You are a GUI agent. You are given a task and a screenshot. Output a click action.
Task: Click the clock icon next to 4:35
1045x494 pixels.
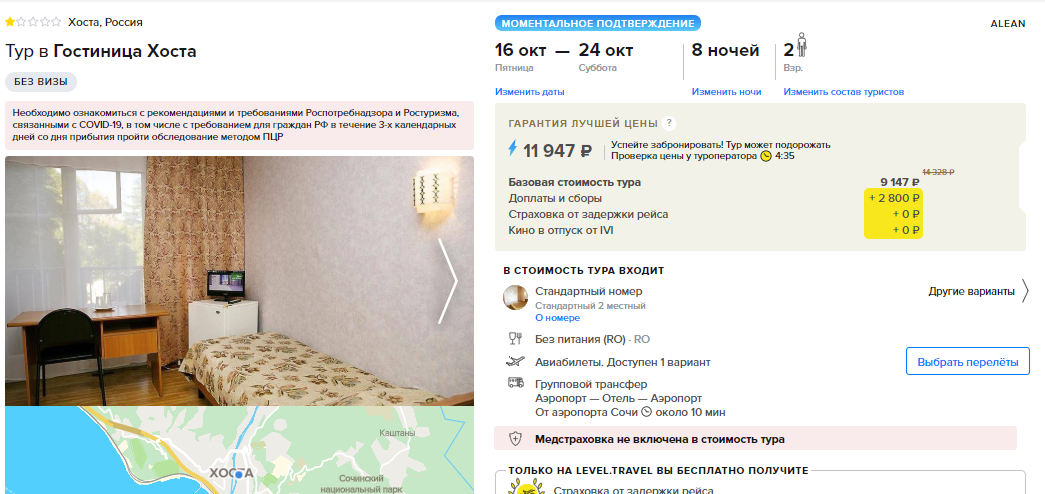[766, 156]
